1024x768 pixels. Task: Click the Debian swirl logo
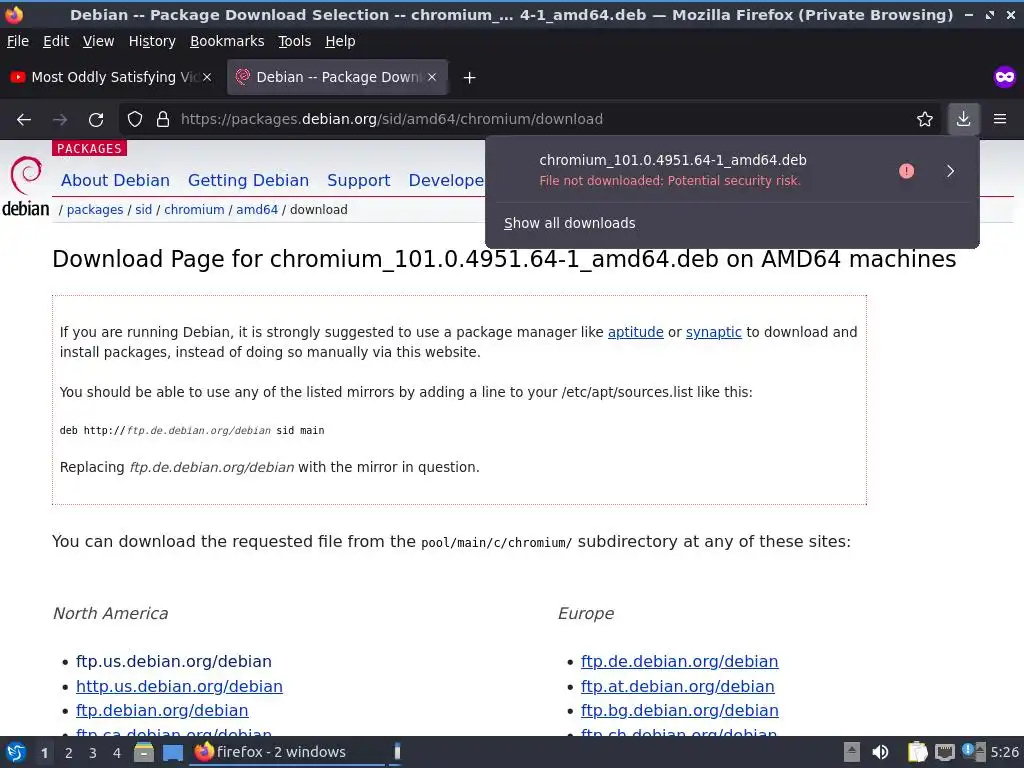coord(26,175)
